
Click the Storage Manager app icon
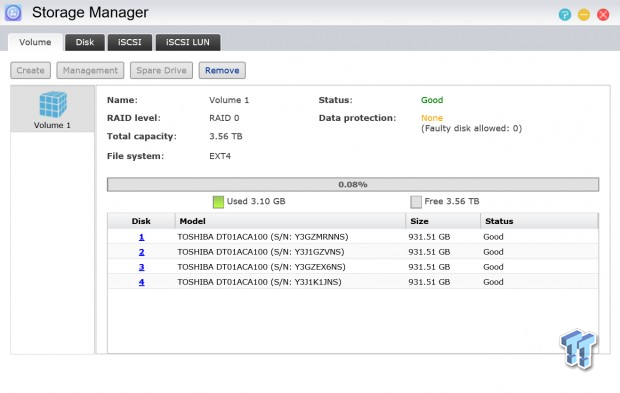tap(13, 12)
